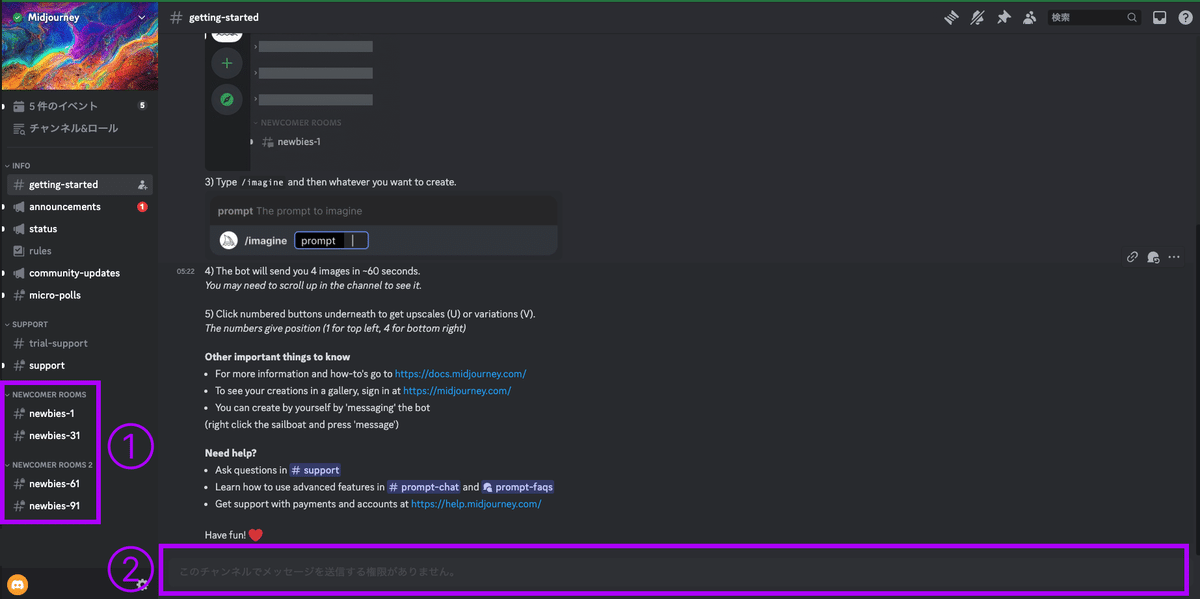Click invite icon next to getting-started
Viewport: 1200px width, 599px height.
[142, 185]
